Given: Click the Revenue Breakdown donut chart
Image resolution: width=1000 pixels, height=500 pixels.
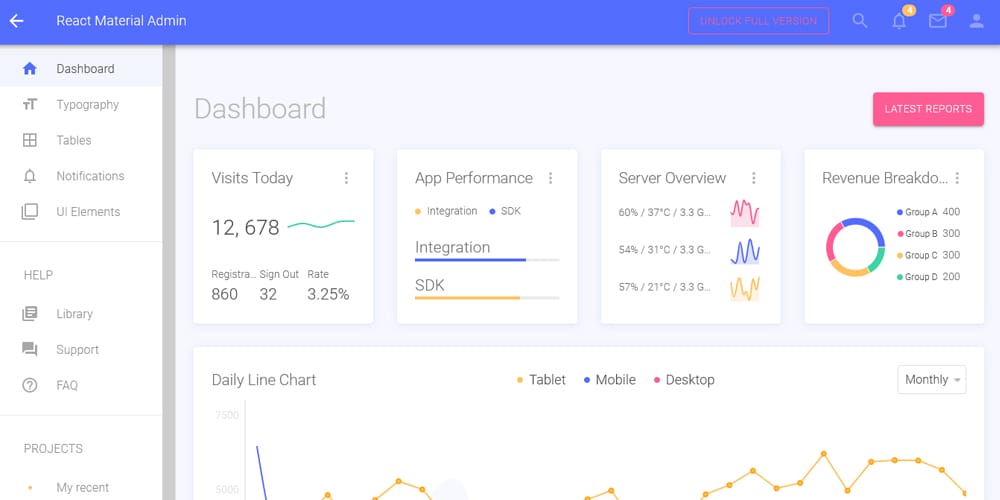Looking at the screenshot, I should 855,247.
